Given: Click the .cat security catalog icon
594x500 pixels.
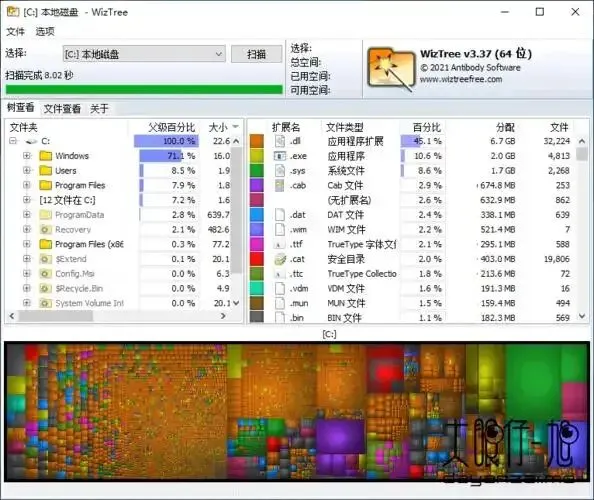Looking at the screenshot, I should (x=280, y=259).
